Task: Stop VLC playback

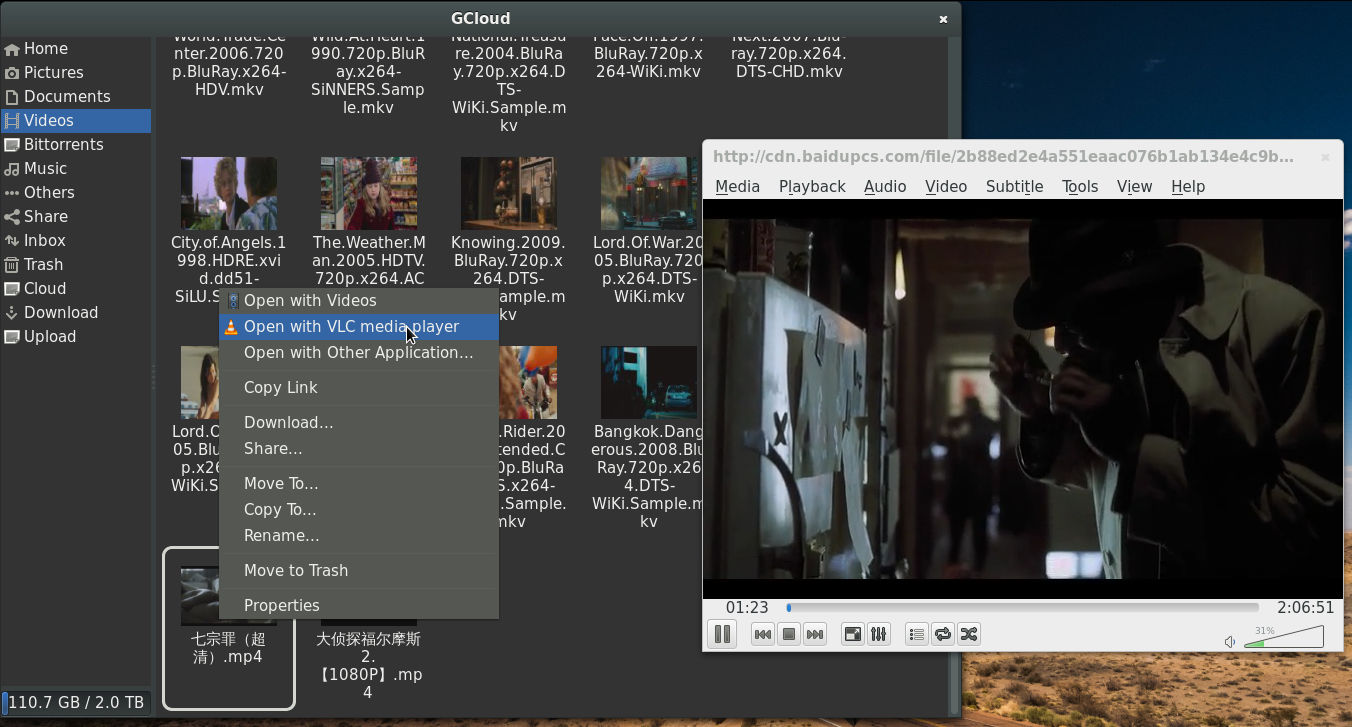Action: point(789,634)
